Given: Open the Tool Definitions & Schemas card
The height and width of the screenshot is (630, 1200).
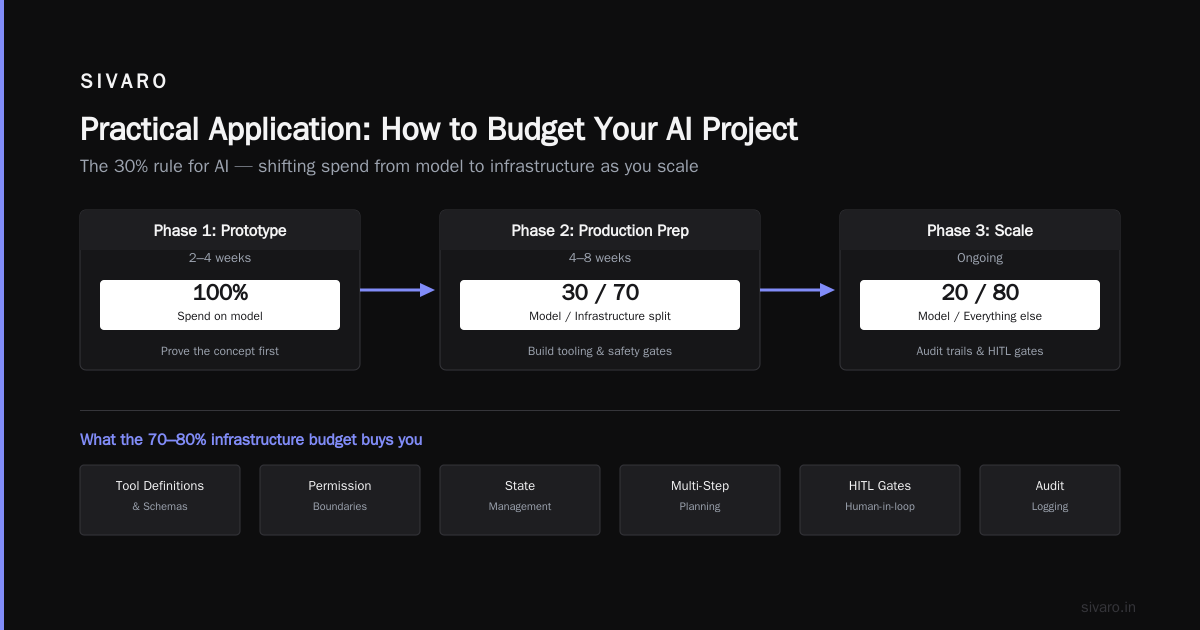Looking at the screenshot, I should [160, 500].
